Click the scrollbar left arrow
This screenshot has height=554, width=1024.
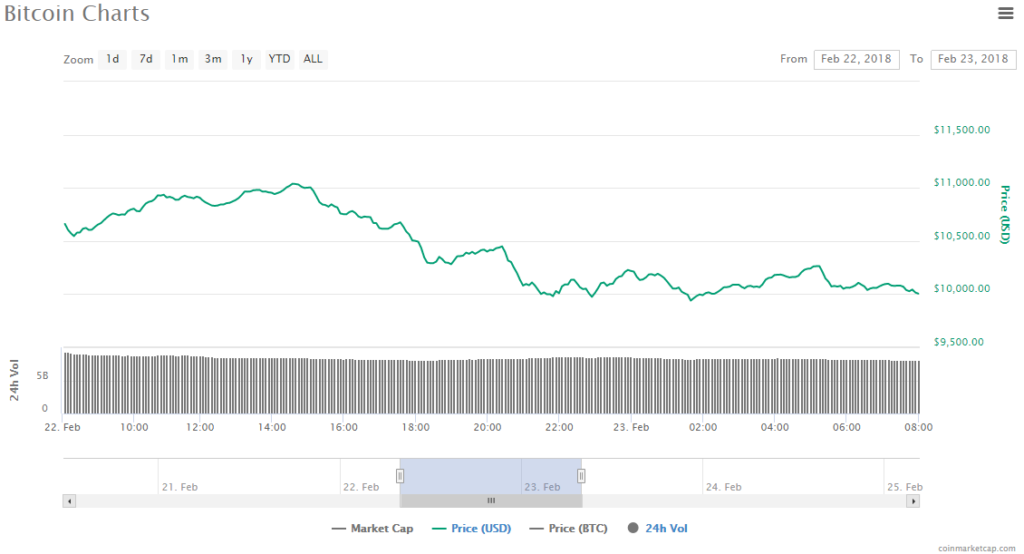point(68,500)
